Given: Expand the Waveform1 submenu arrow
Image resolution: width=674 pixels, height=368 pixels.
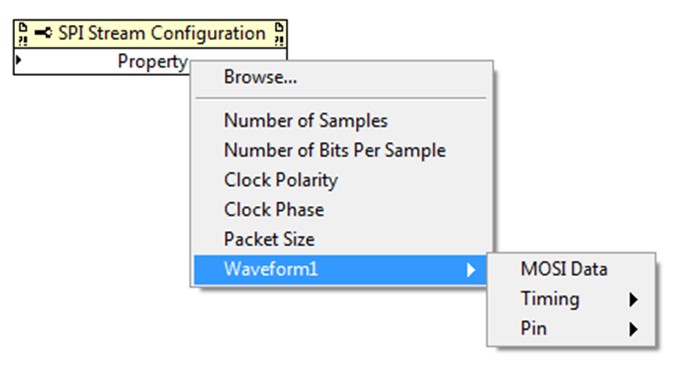Looking at the screenshot, I should [471, 270].
